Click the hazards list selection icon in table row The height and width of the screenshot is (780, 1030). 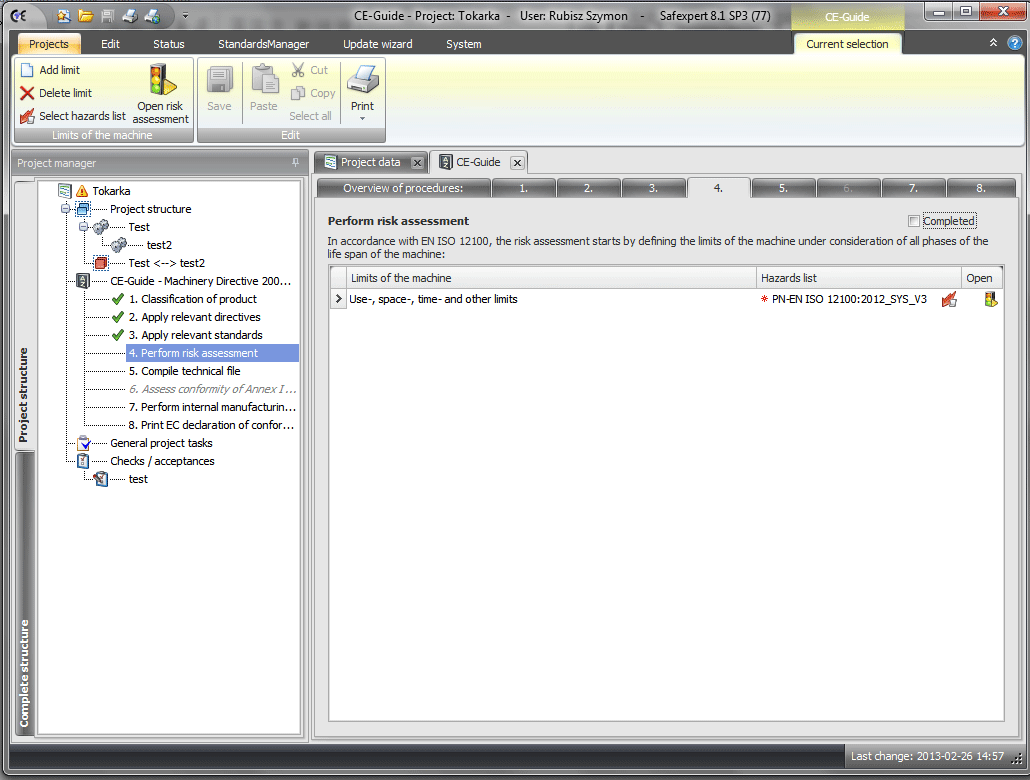tap(949, 299)
